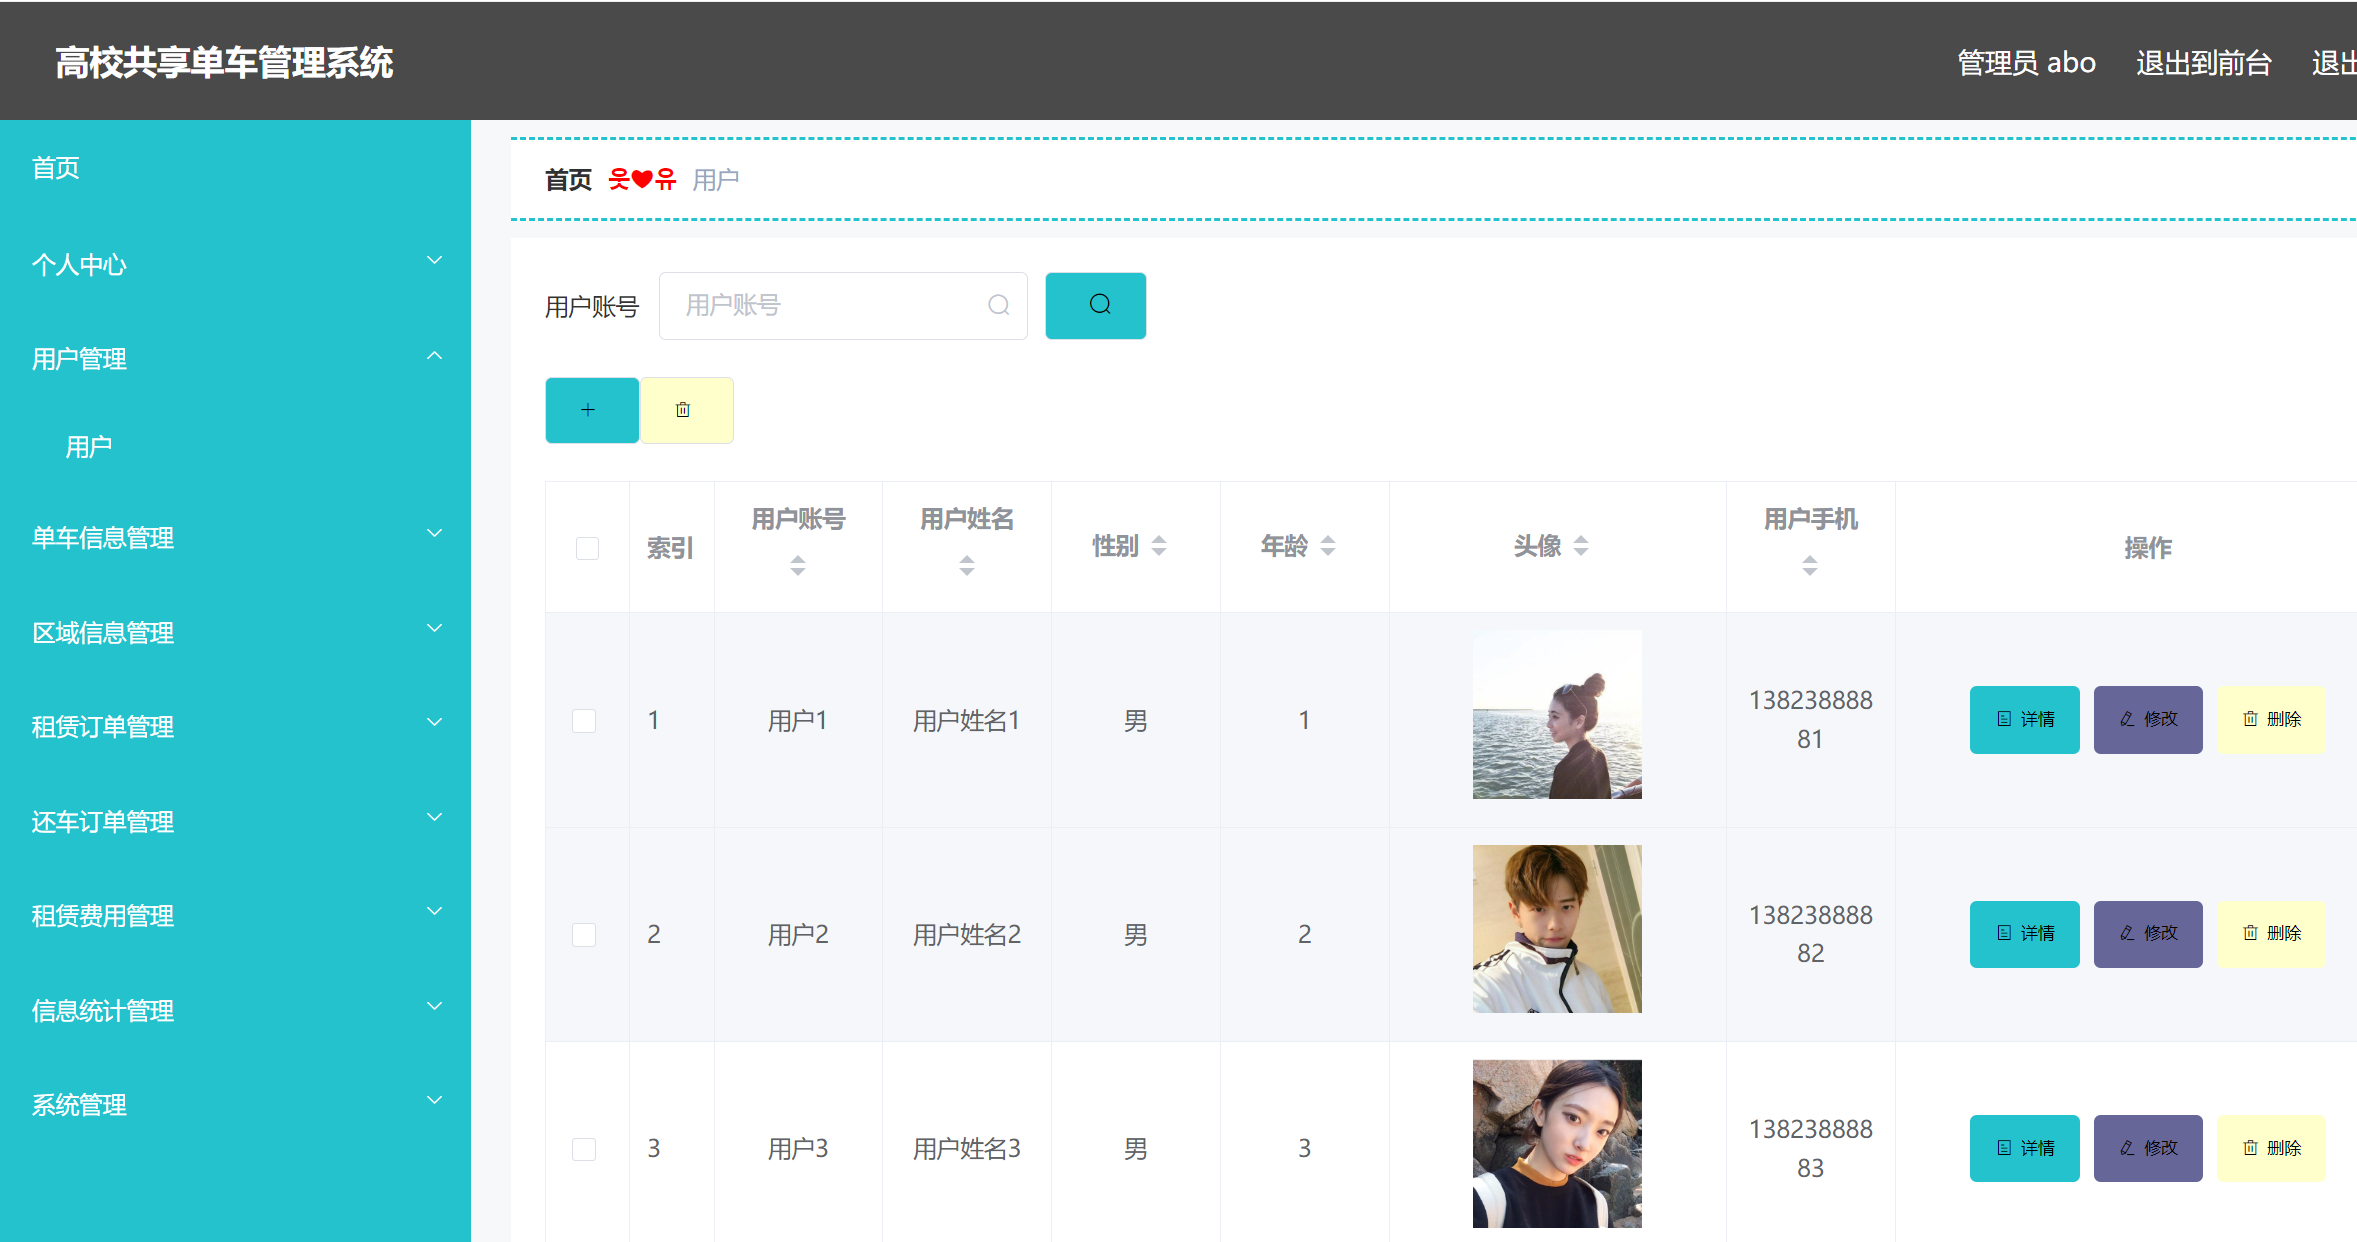Click the plus add-user button

(x=591, y=410)
